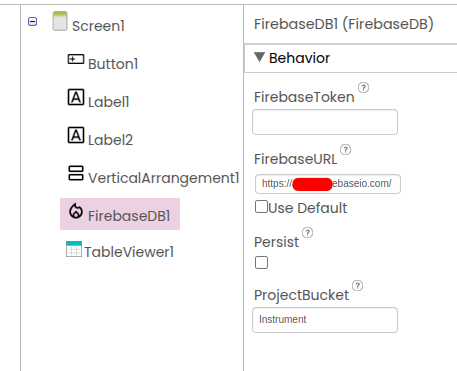Open help for FirebaseURL property
The height and width of the screenshot is (371, 457).
click(x=346, y=150)
